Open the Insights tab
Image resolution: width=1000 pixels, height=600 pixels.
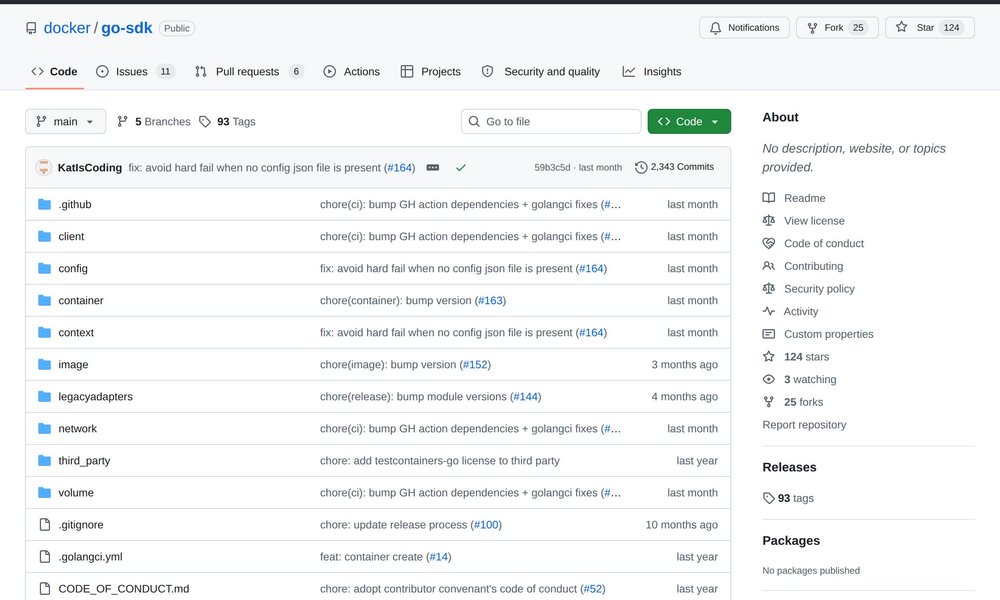pyautogui.click(x=652, y=71)
